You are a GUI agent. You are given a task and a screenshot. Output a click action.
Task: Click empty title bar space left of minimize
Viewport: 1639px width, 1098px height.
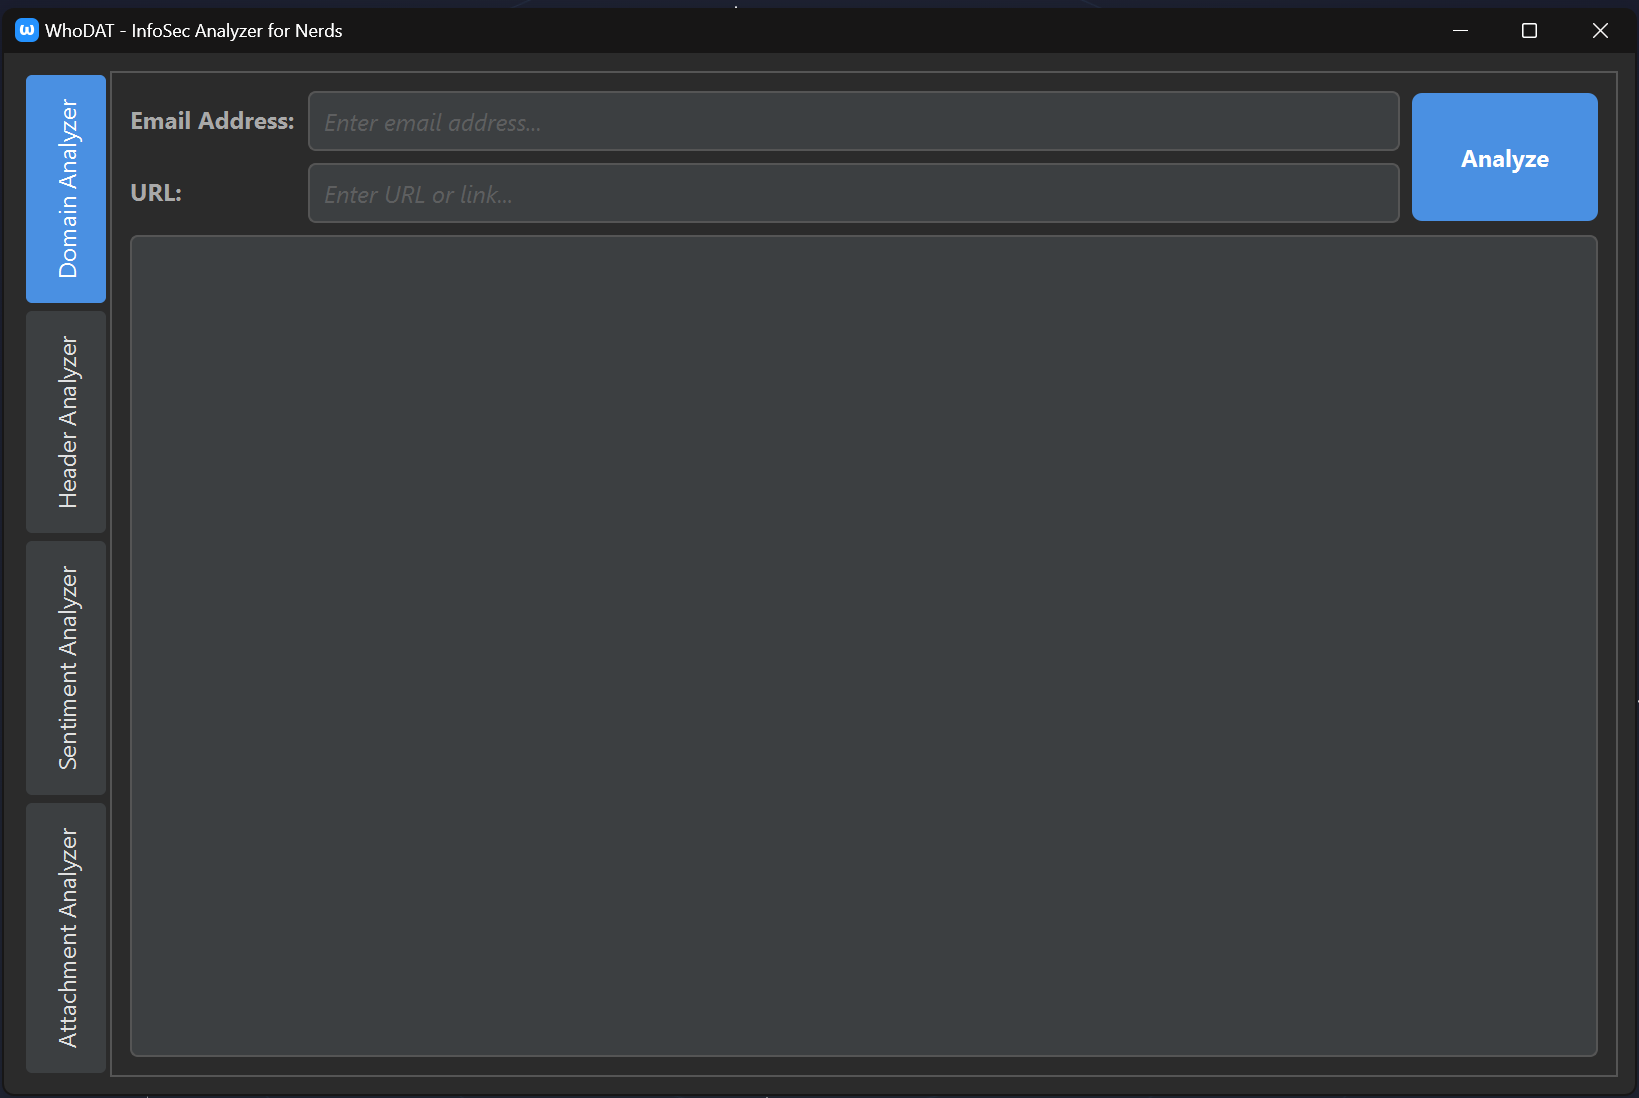tap(900, 30)
